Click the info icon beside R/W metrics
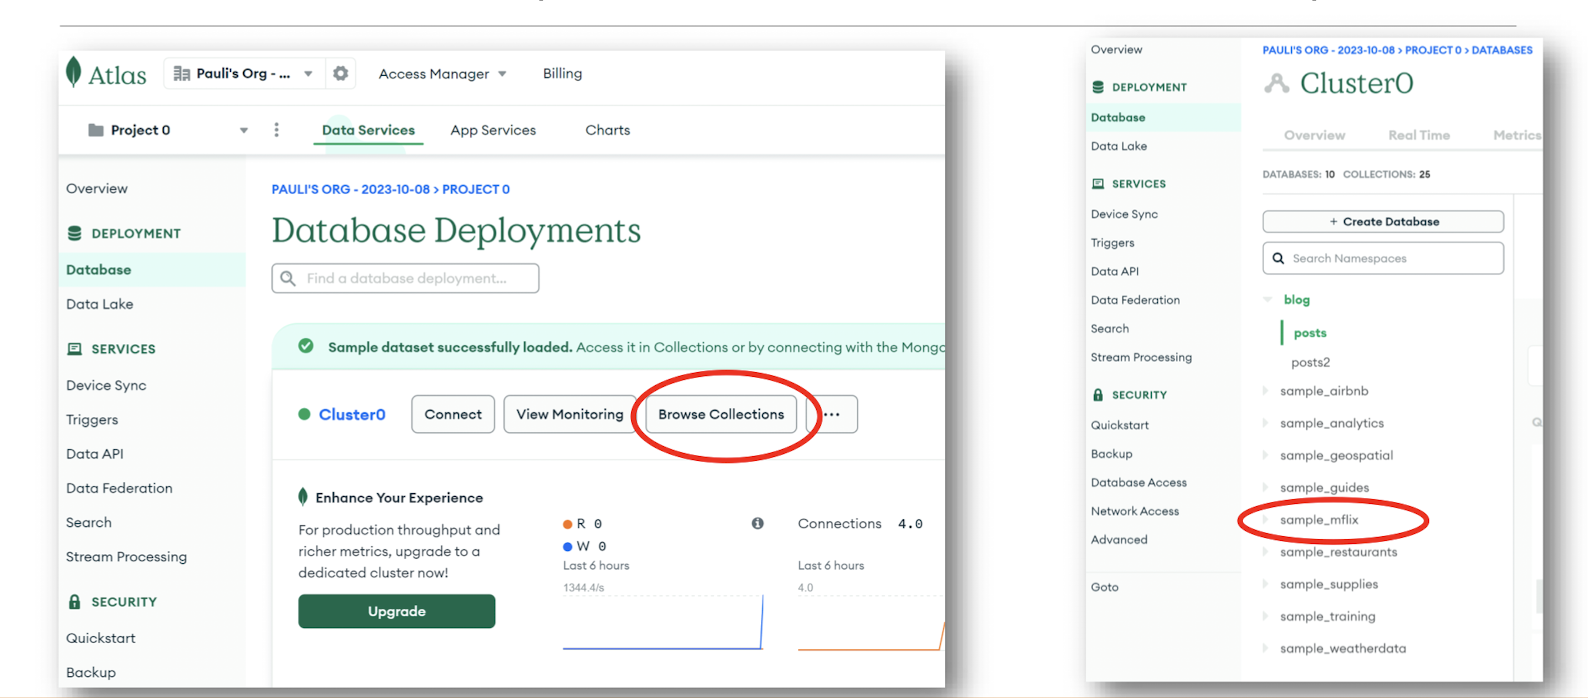Viewport: 1588px width, 698px height. coord(758,523)
